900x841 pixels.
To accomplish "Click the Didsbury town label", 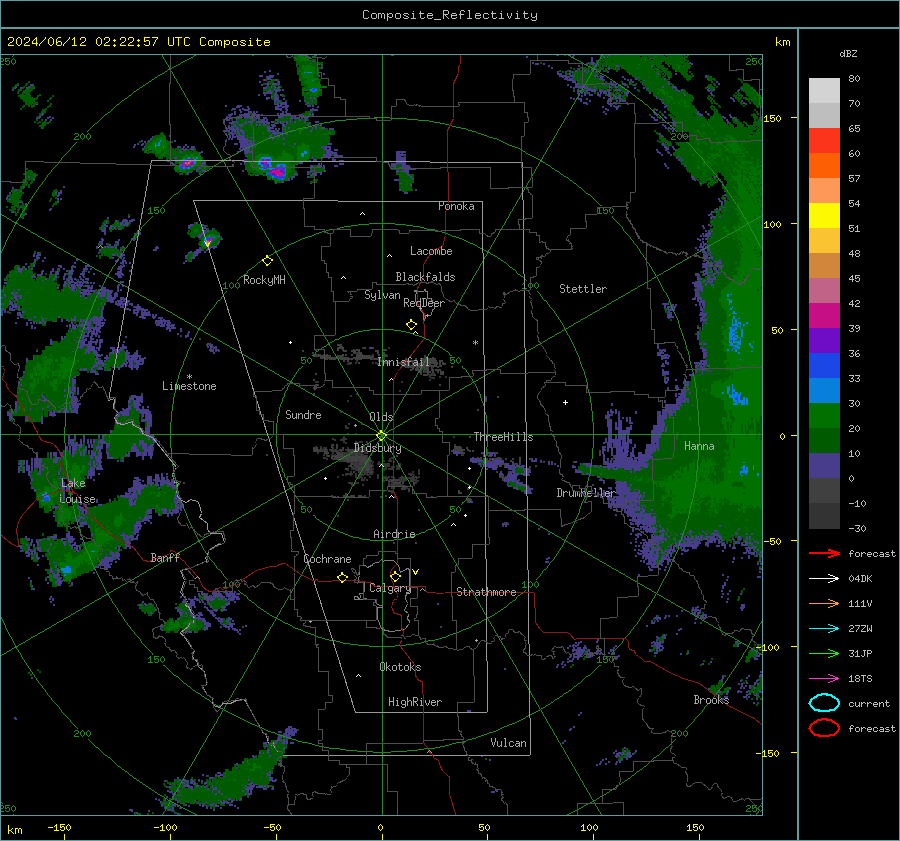I will point(377,448).
